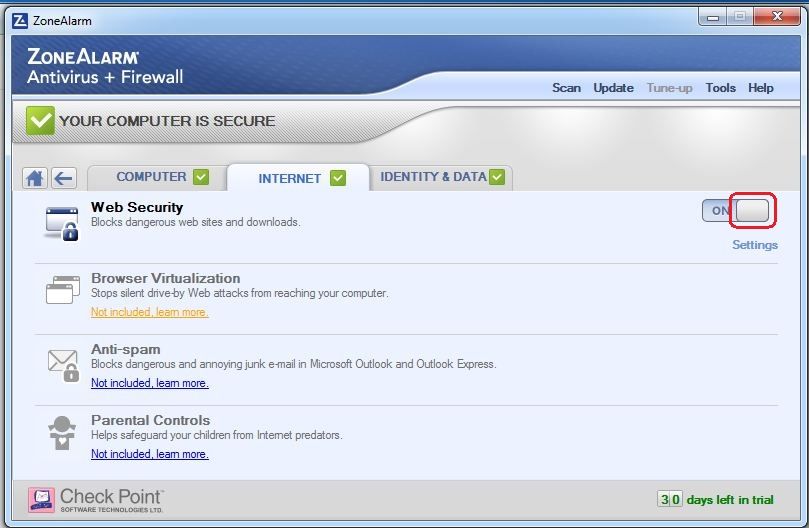Click Browser Virtualization 'Not included, learn more' link
Viewport: 809px width, 528px height.
150,312
